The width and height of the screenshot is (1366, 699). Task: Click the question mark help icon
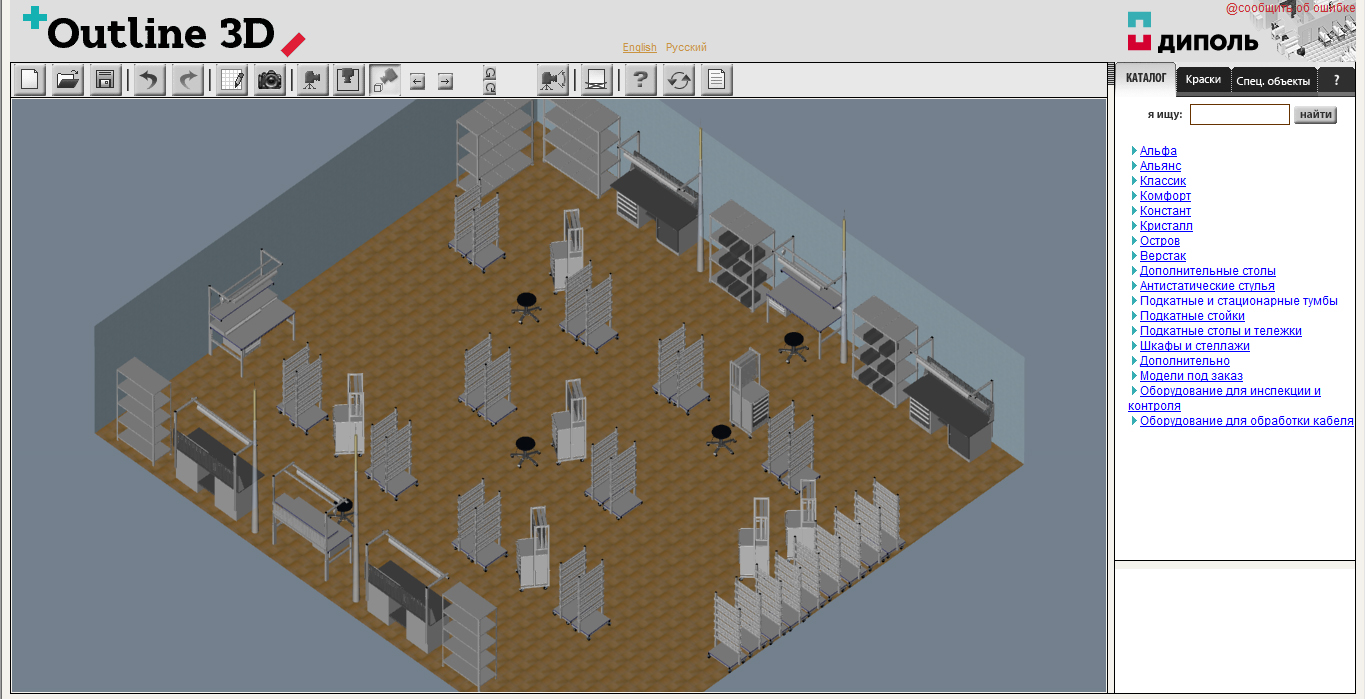pyautogui.click(x=641, y=80)
